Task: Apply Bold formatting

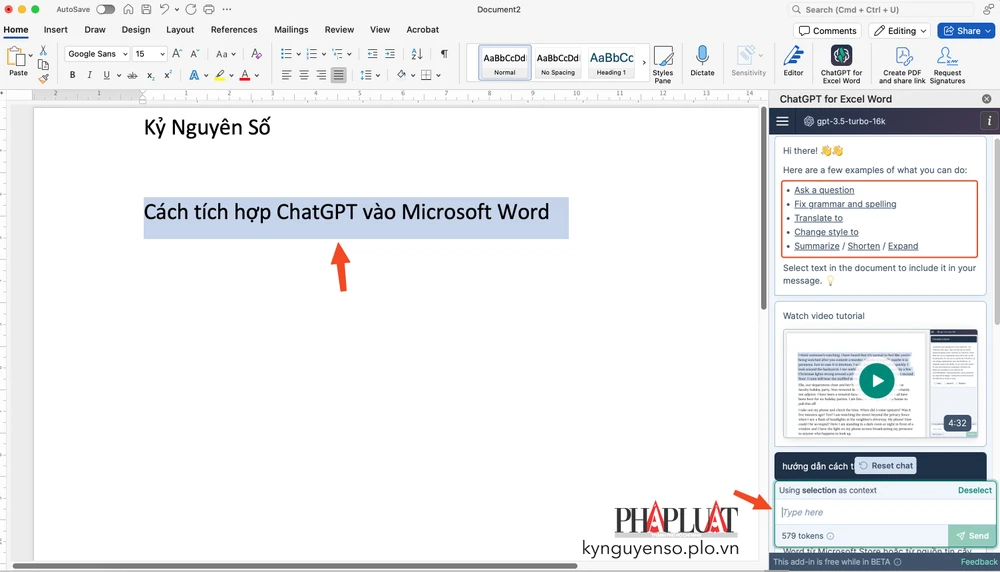Action: pos(73,75)
